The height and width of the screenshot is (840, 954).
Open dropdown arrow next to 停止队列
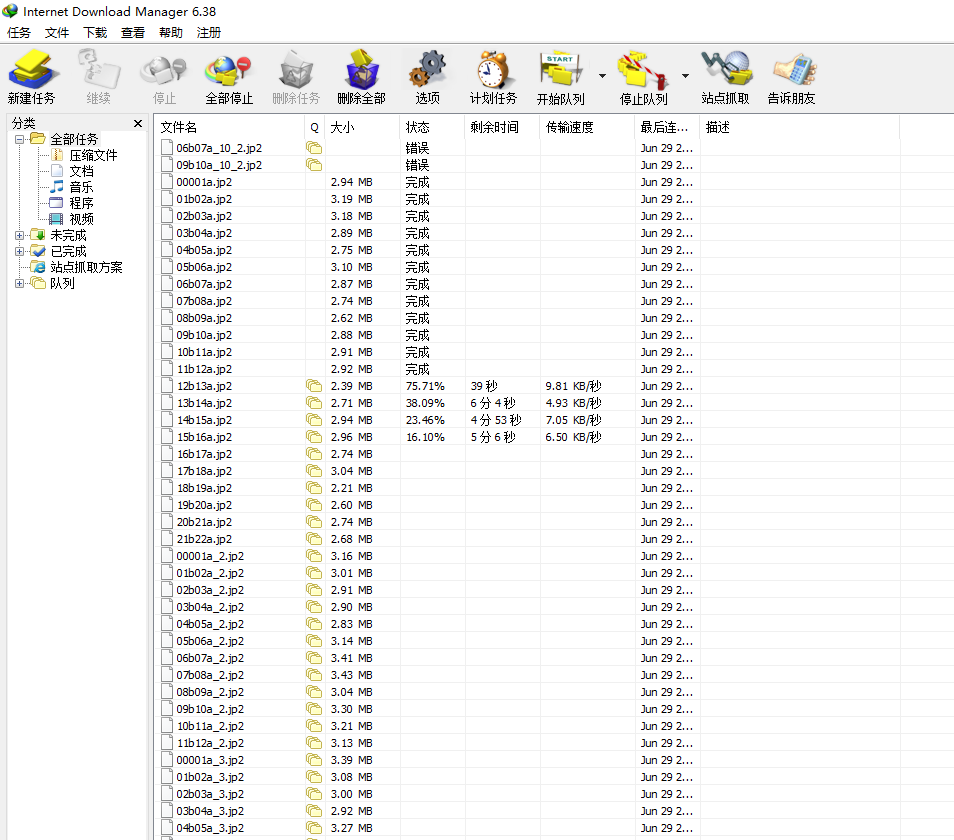point(685,76)
